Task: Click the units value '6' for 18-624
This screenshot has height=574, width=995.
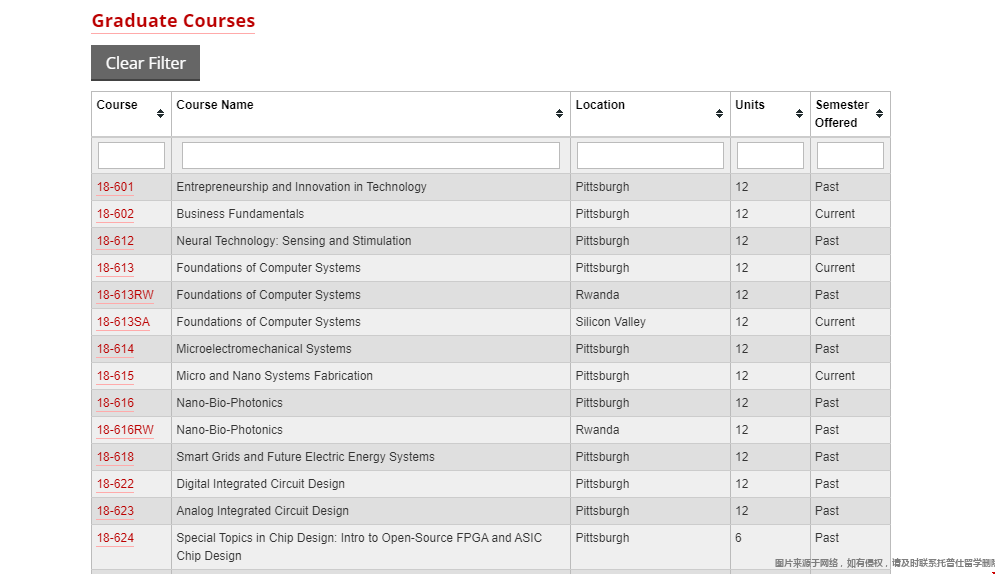Action: (738, 538)
